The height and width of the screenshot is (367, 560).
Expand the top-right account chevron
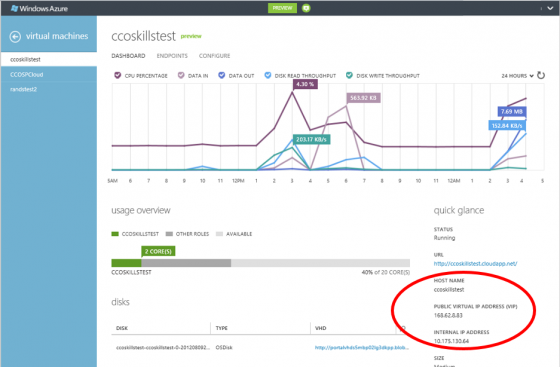(x=550, y=8)
